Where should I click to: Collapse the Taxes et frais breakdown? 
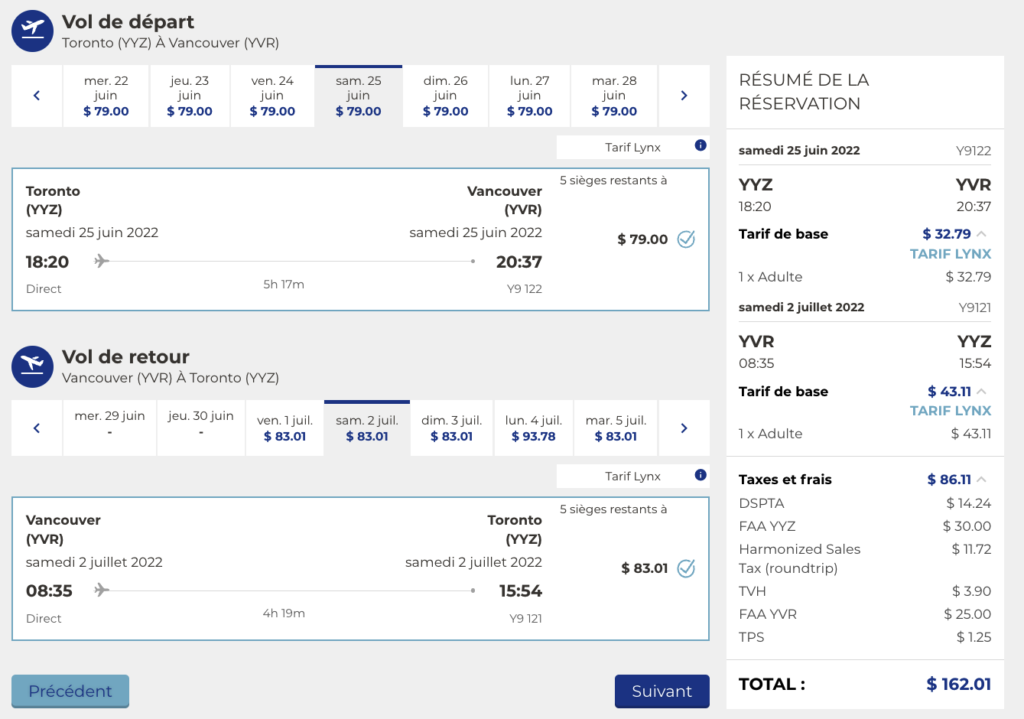(x=981, y=479)
